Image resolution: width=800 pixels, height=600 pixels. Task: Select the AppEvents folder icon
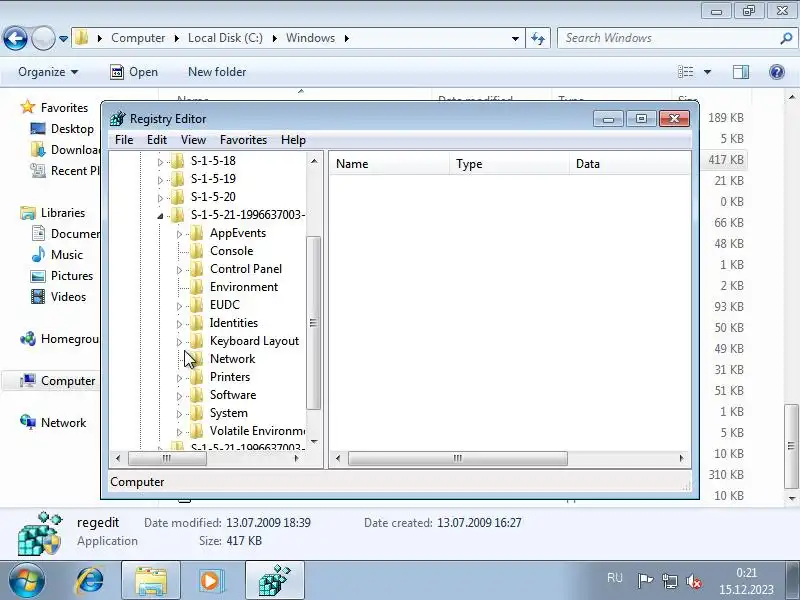(196, 233)
